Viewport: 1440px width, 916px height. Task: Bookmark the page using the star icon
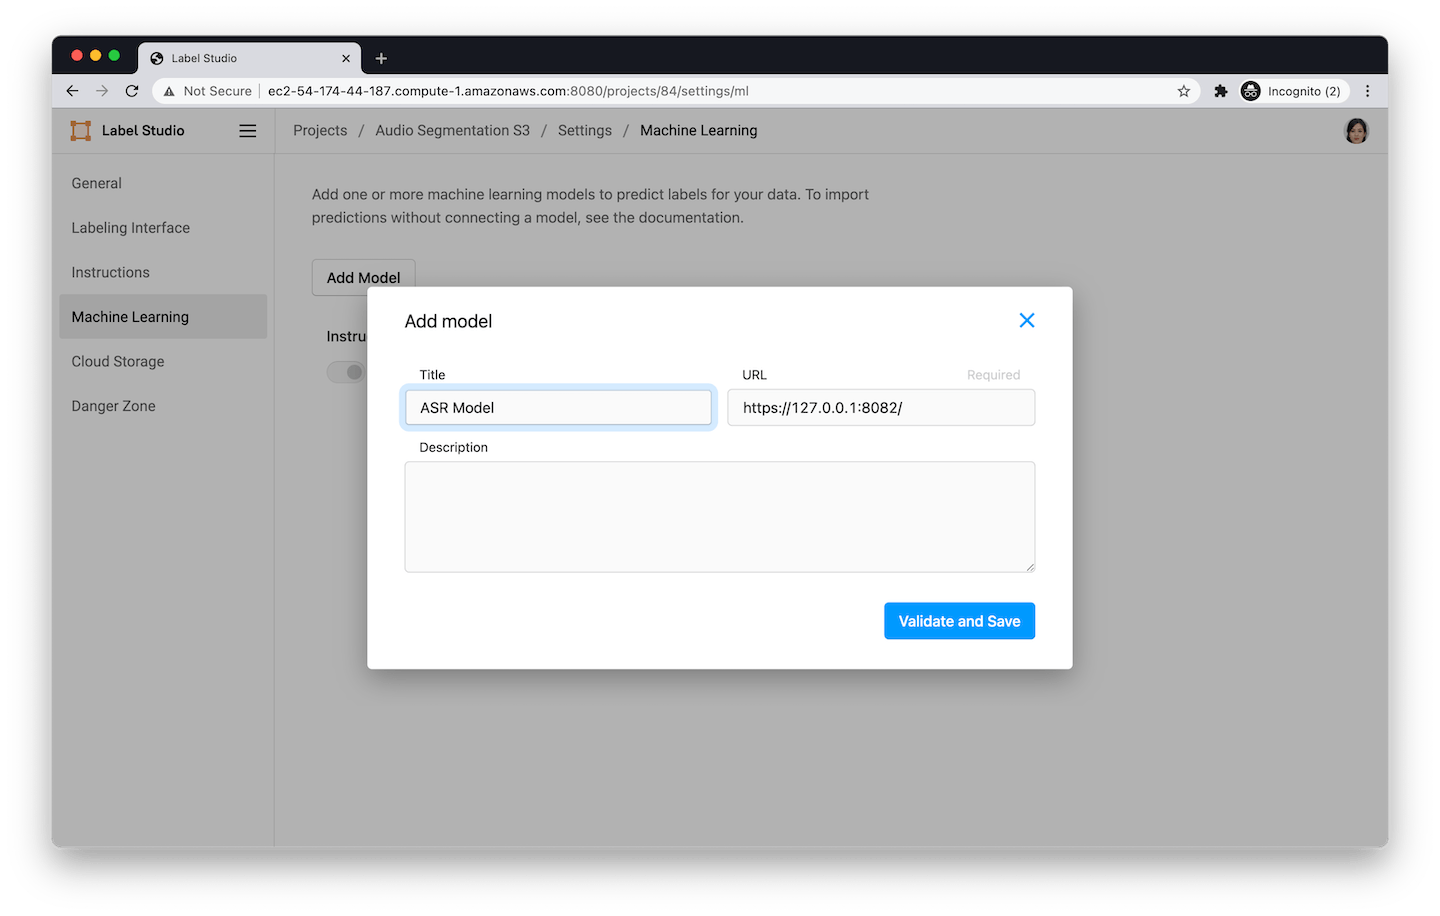click(1184, 91)
